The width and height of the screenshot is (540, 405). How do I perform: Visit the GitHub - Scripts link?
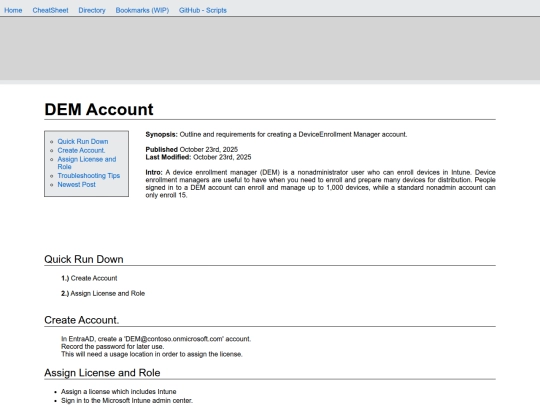[202, 10]
